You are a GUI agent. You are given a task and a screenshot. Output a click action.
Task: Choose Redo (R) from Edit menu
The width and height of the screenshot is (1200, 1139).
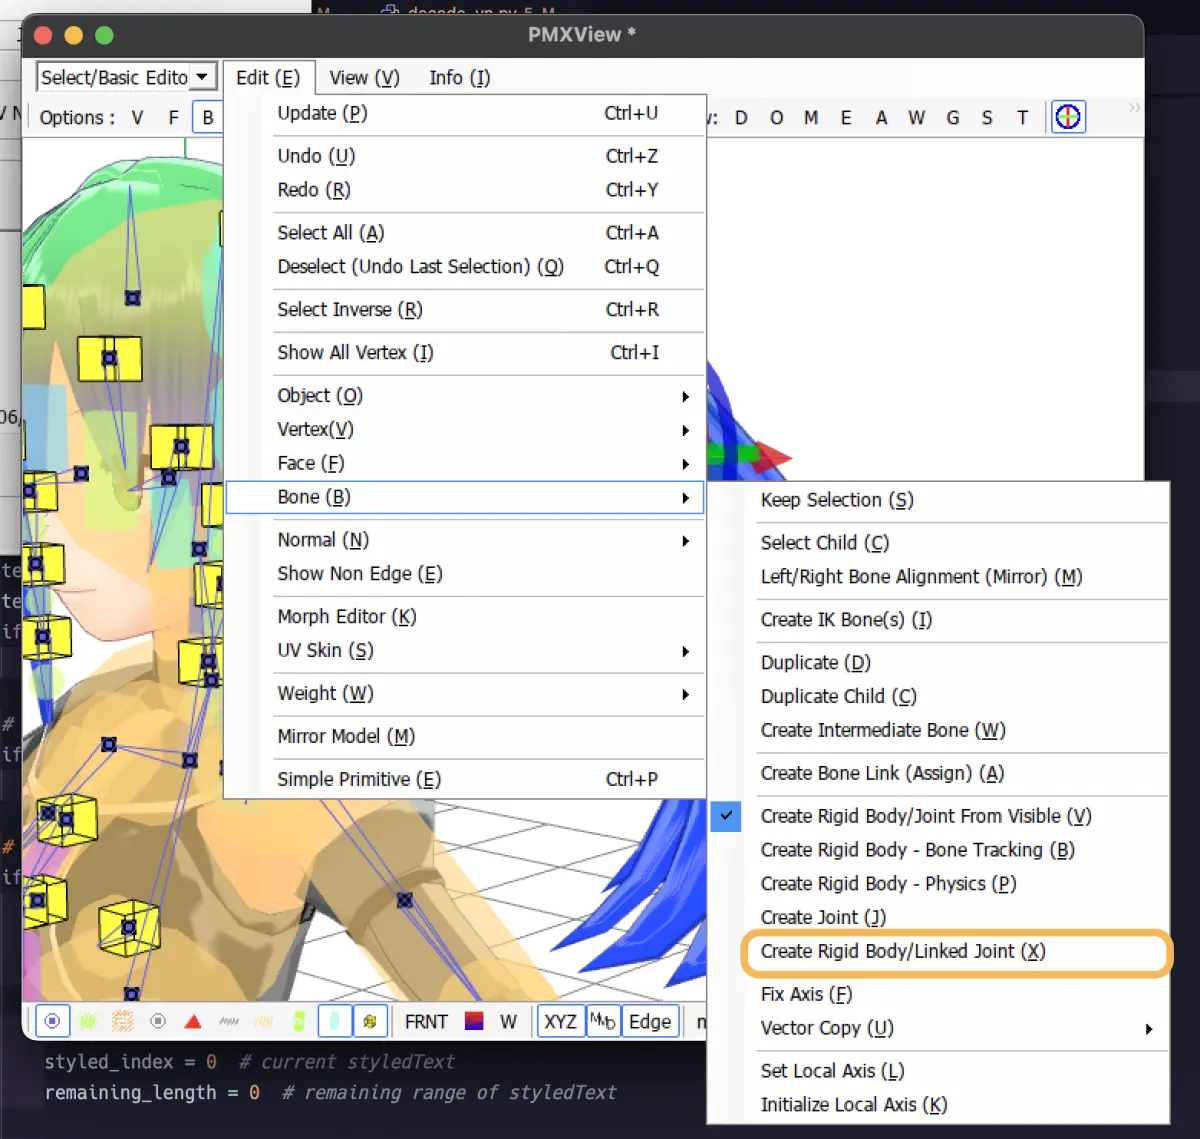pos(465,190)
